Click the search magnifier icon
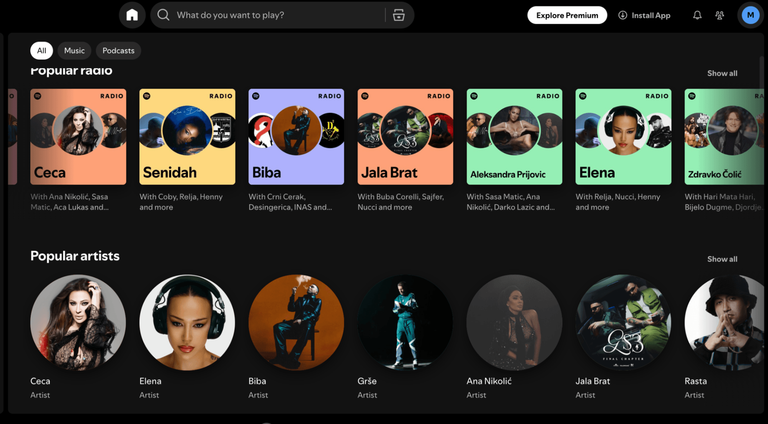Viewport: 768px width, 424px height. pos(163,15)
